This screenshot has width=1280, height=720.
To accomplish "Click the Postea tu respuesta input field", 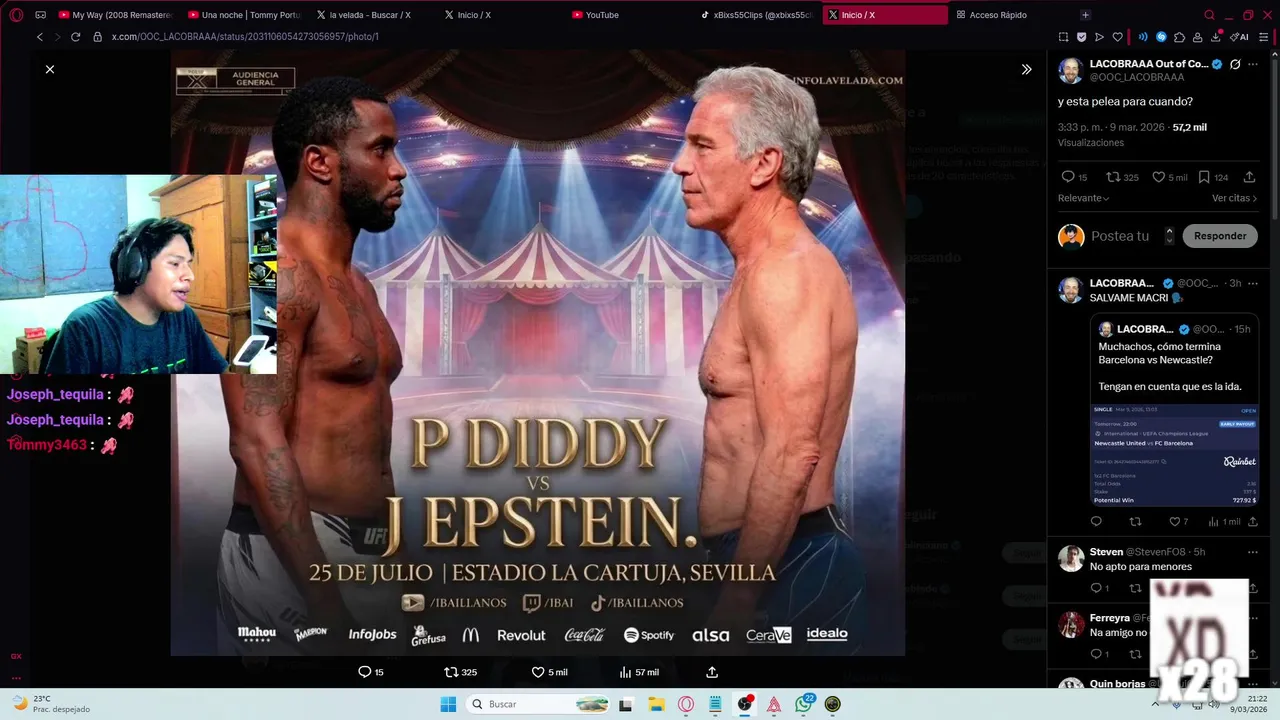I will pyautogui.click(x=1120, y=236).
